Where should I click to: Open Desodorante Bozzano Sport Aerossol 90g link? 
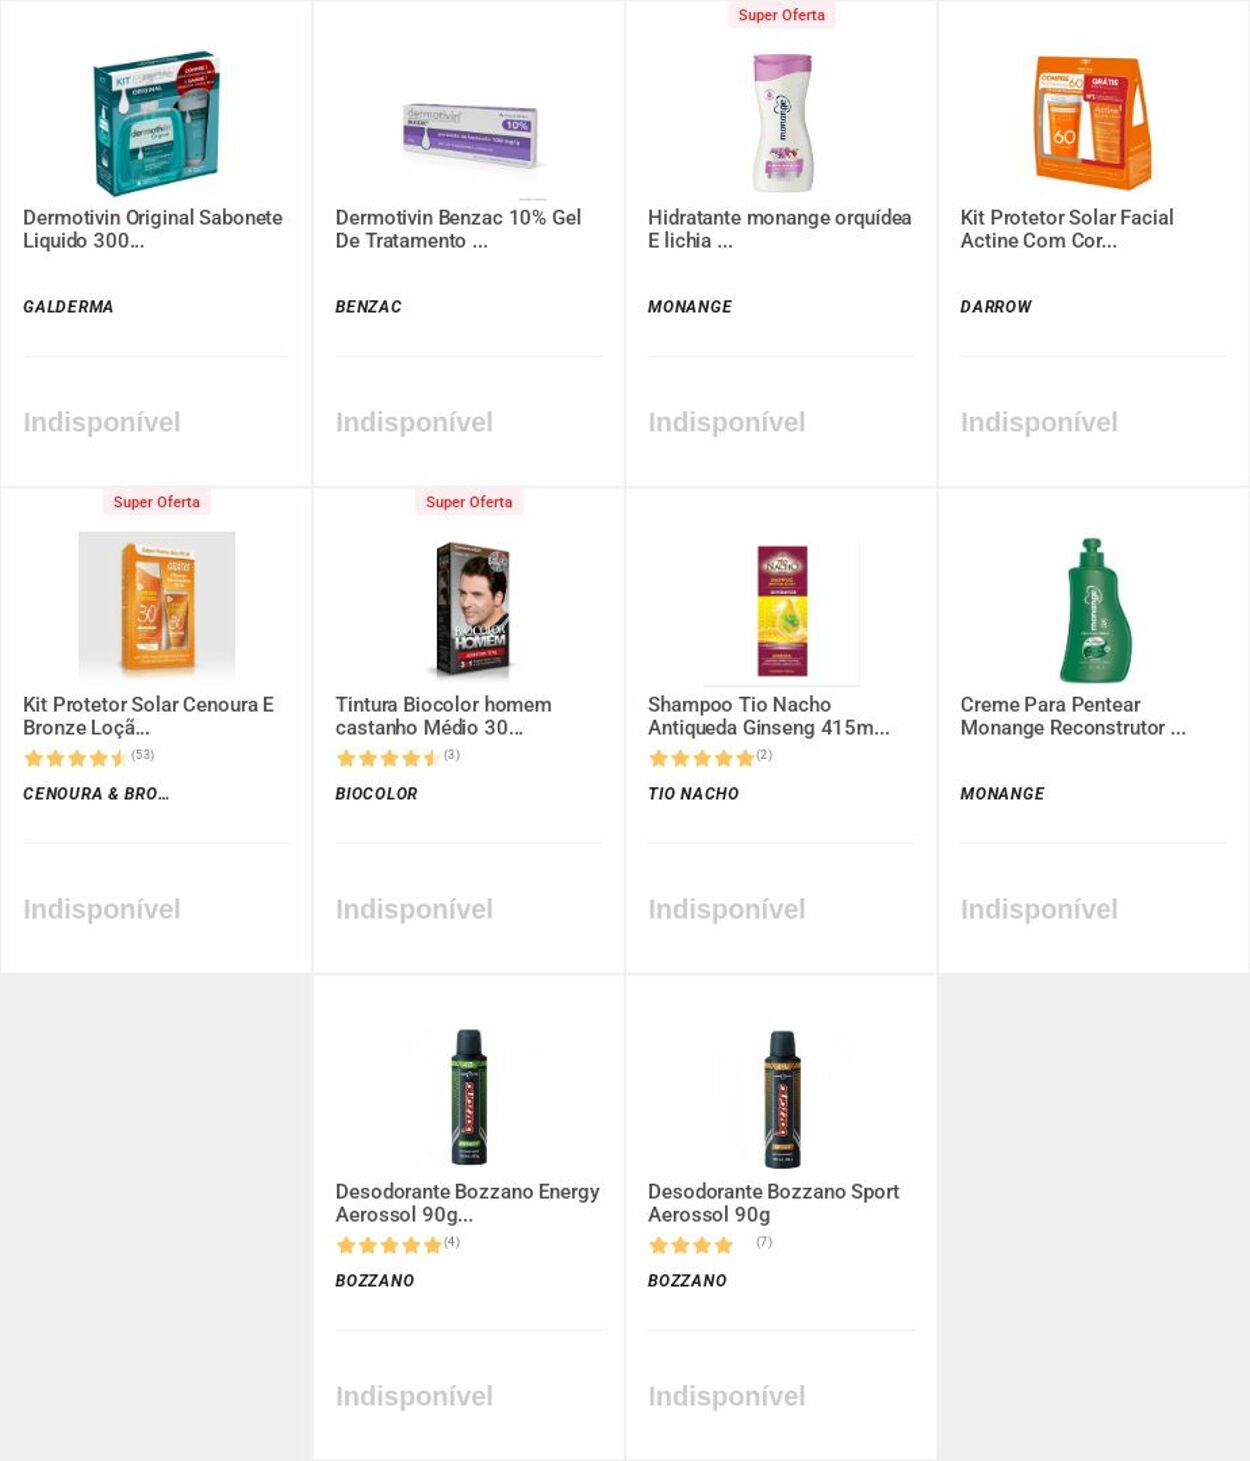click(x=773, y=1203)
